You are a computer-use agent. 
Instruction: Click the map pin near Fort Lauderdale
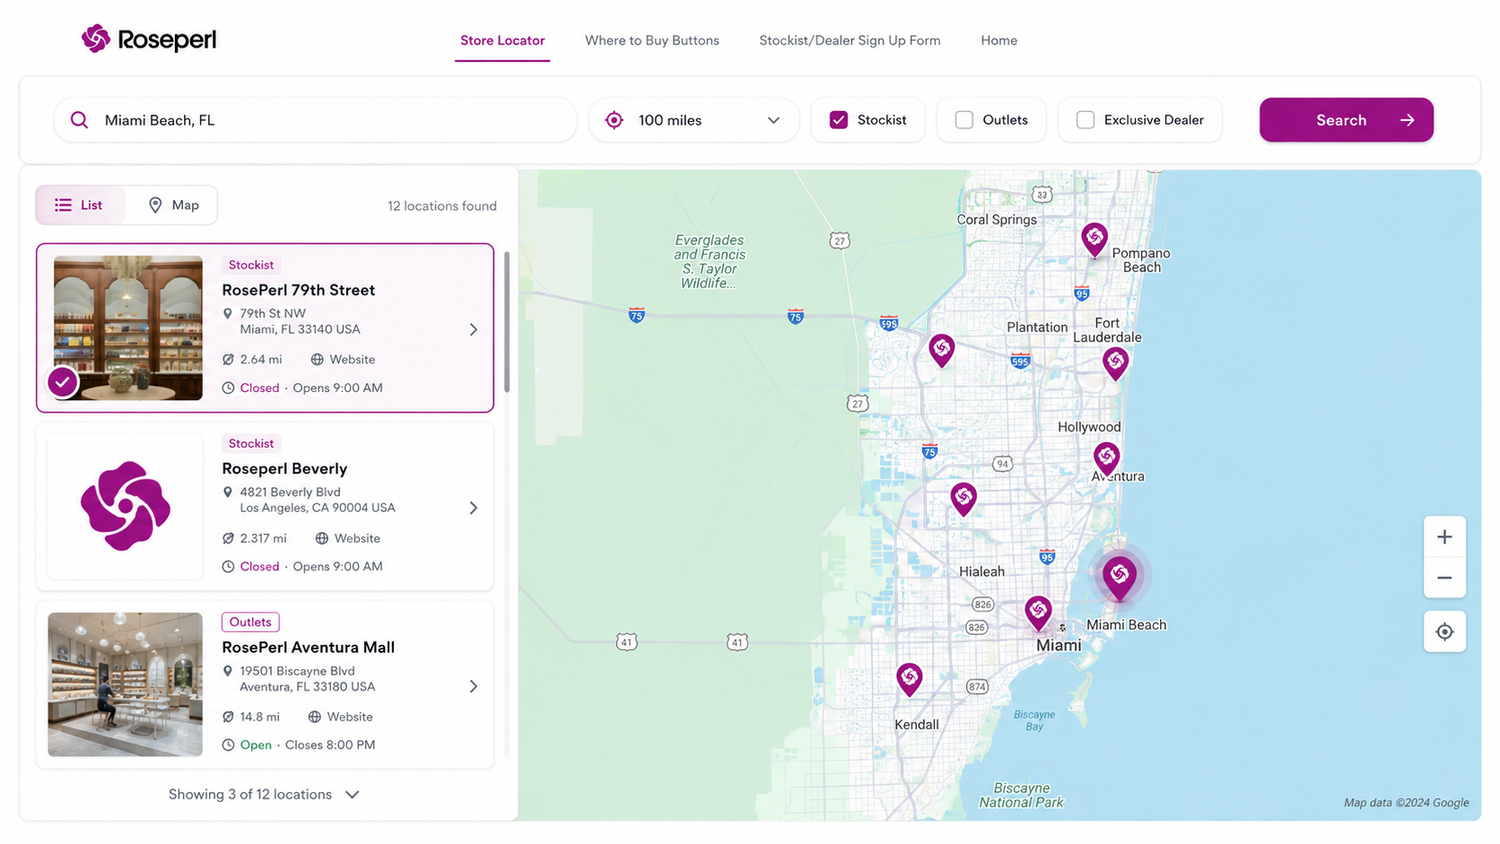pos(1115,363)
